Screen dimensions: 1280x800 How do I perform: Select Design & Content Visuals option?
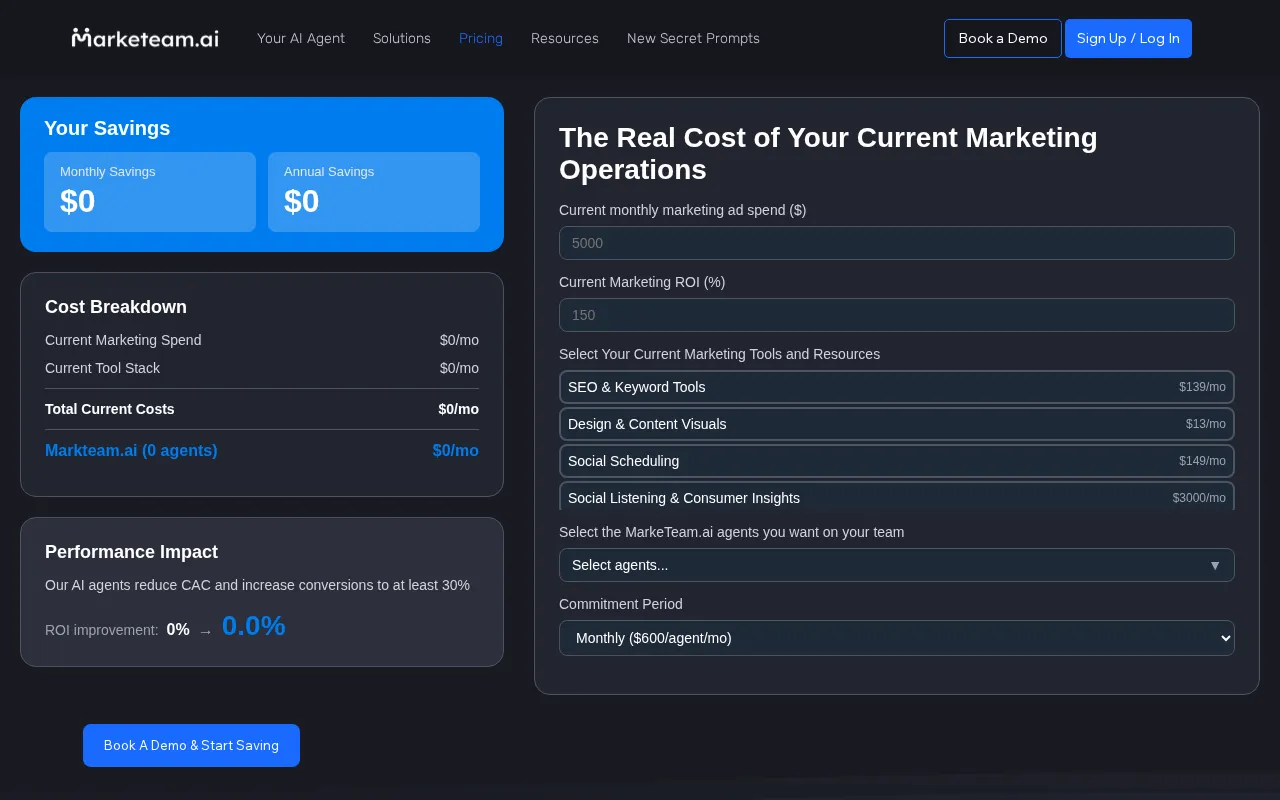point(897,424)
